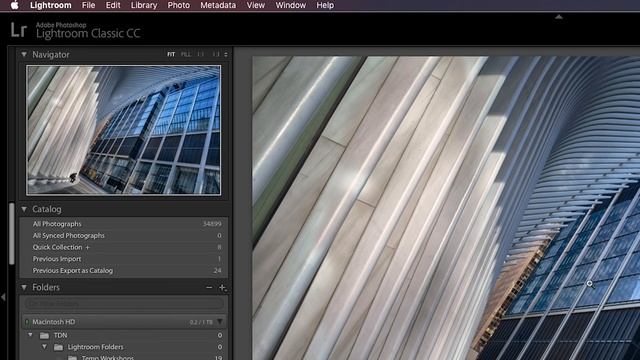This screenshot has width=640, height=360.
Task: Collapse the Catalog panel
Action: [24, 209]
